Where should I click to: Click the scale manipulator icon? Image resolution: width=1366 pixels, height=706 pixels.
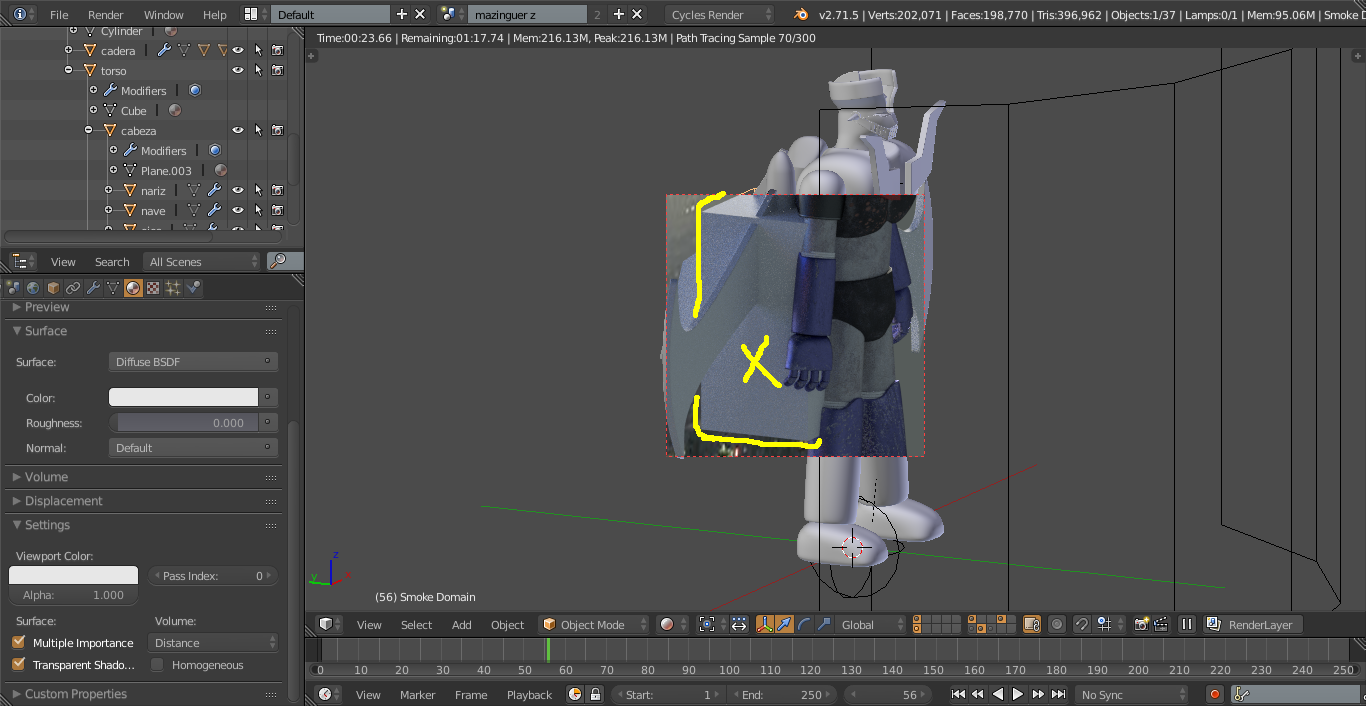point(824,624)
